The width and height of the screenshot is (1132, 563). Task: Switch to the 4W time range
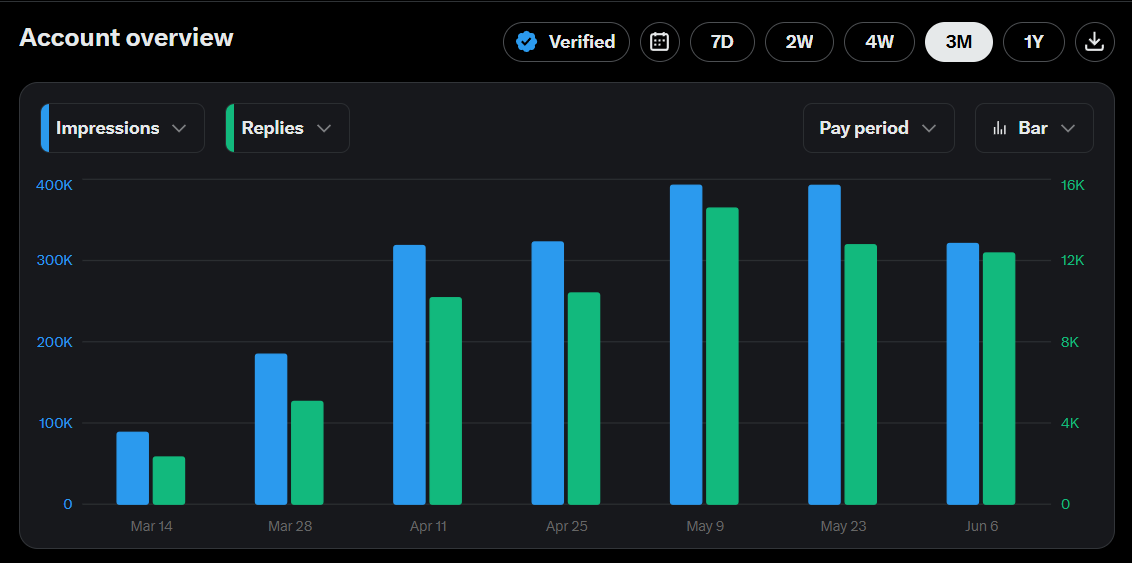pyautogui.click(x=879, y=42)
